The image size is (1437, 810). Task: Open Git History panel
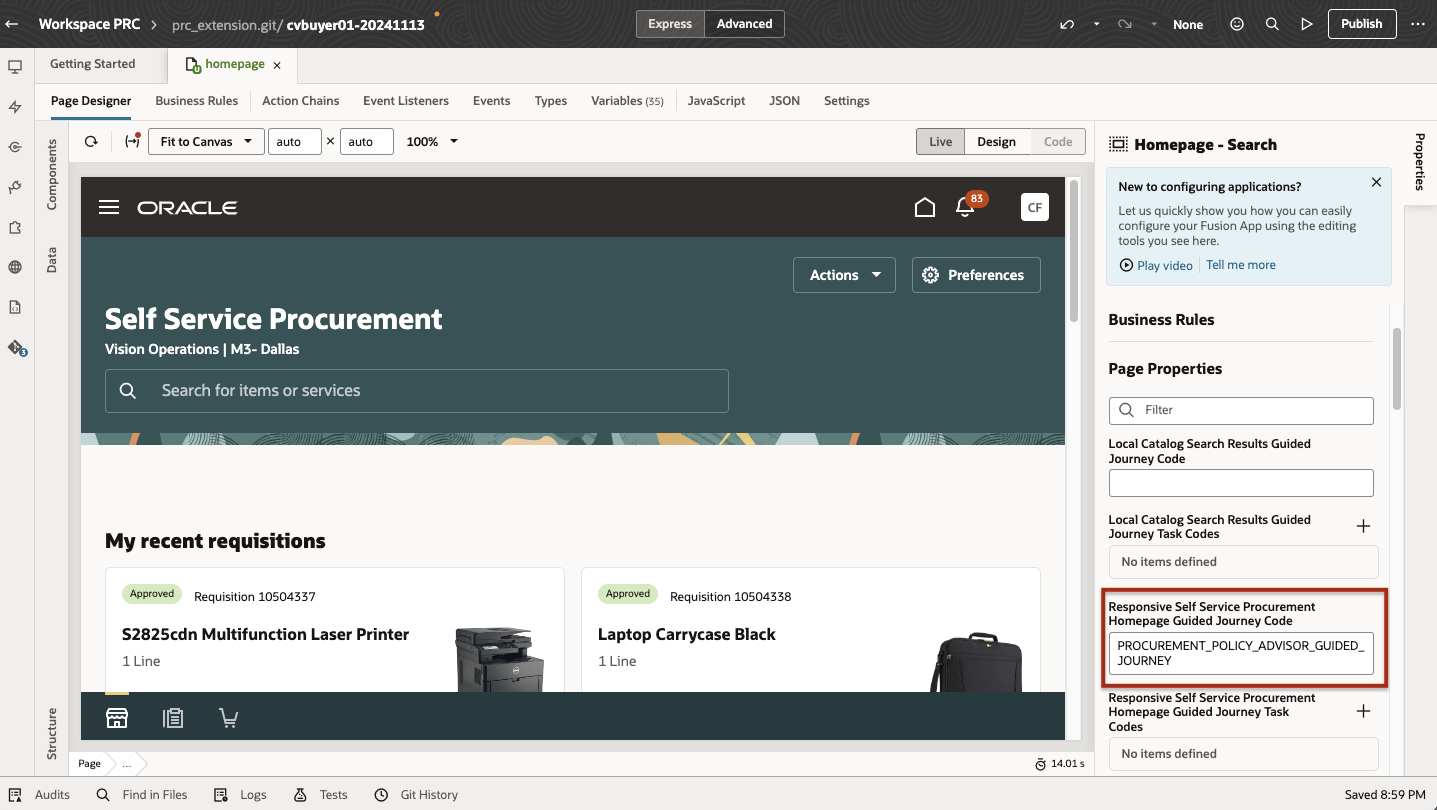[416, 795]
